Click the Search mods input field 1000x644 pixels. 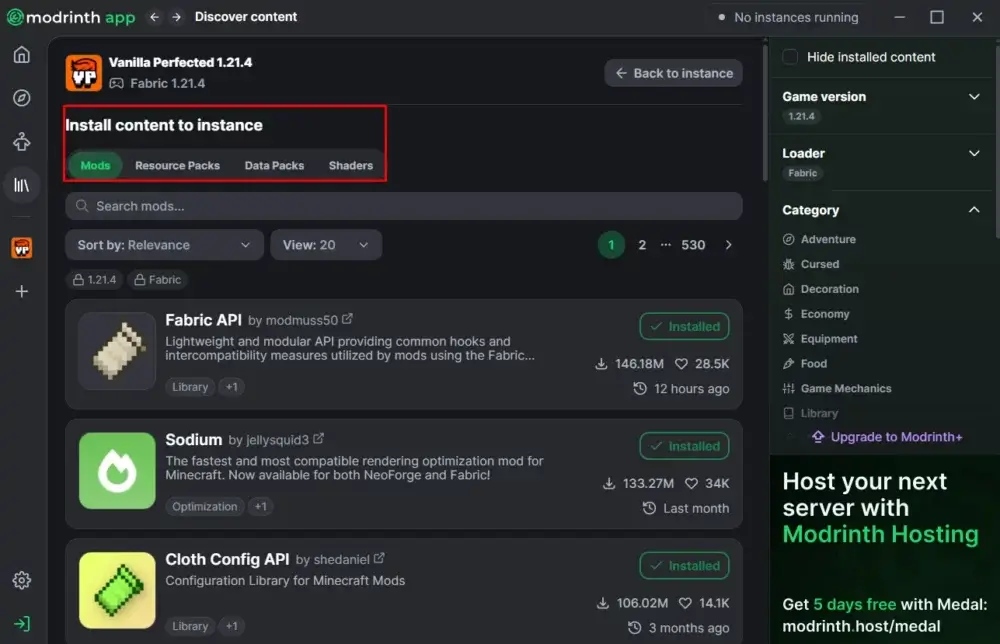click(x=404, y=206)
